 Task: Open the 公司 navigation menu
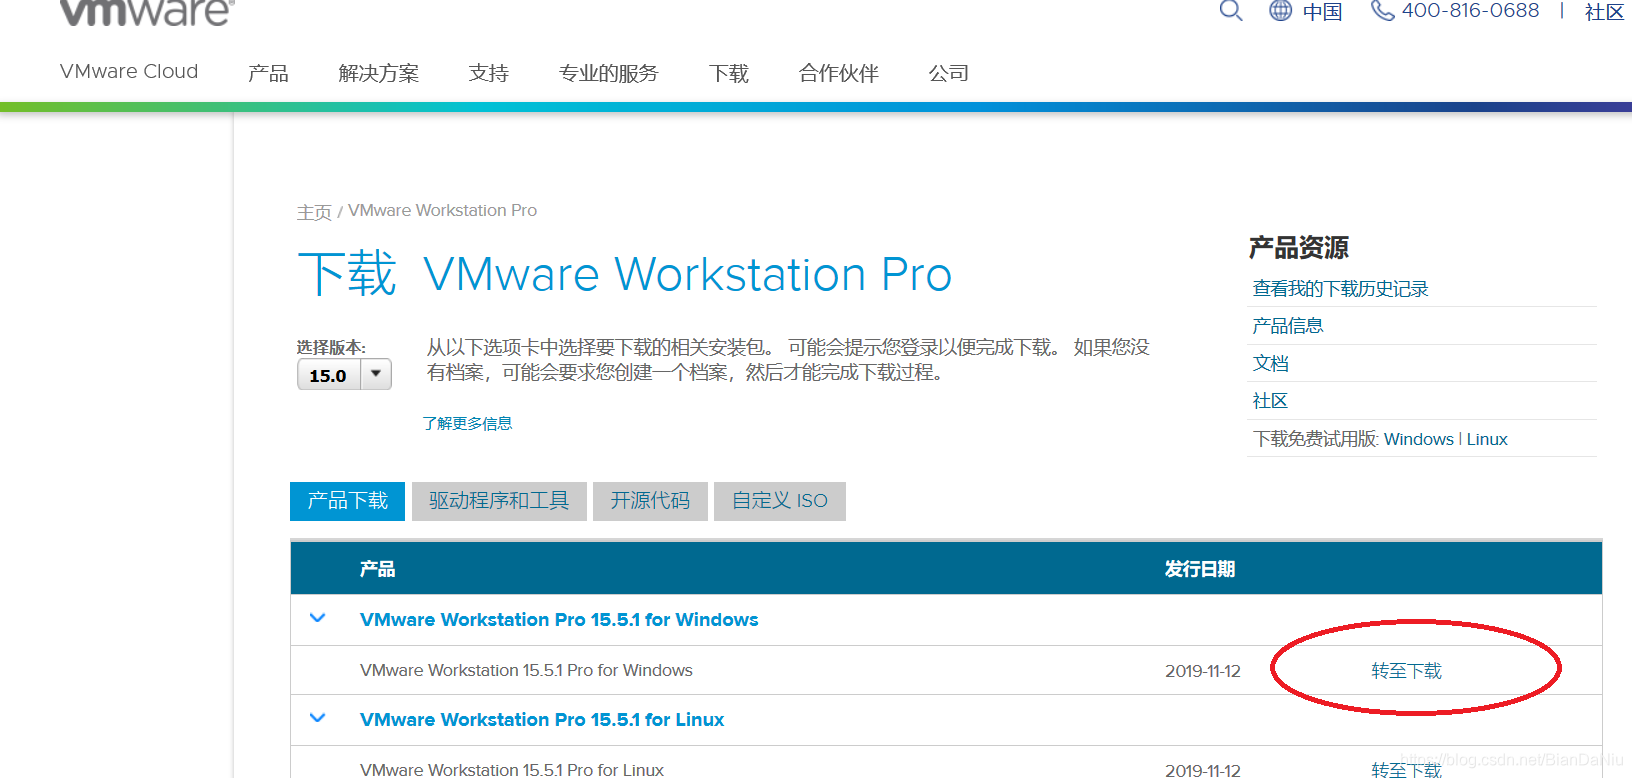[949, 73]
